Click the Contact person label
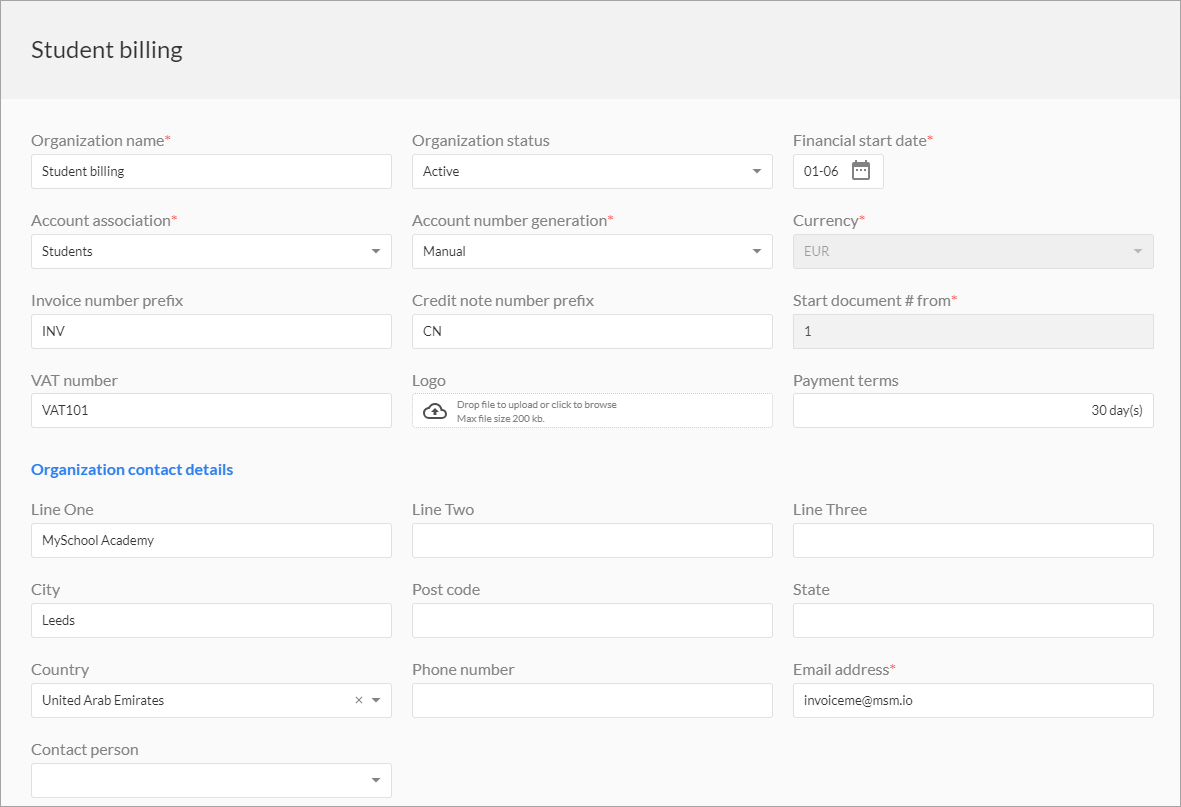The height and width of the screenshot is (807, 1181). [84, 750]
